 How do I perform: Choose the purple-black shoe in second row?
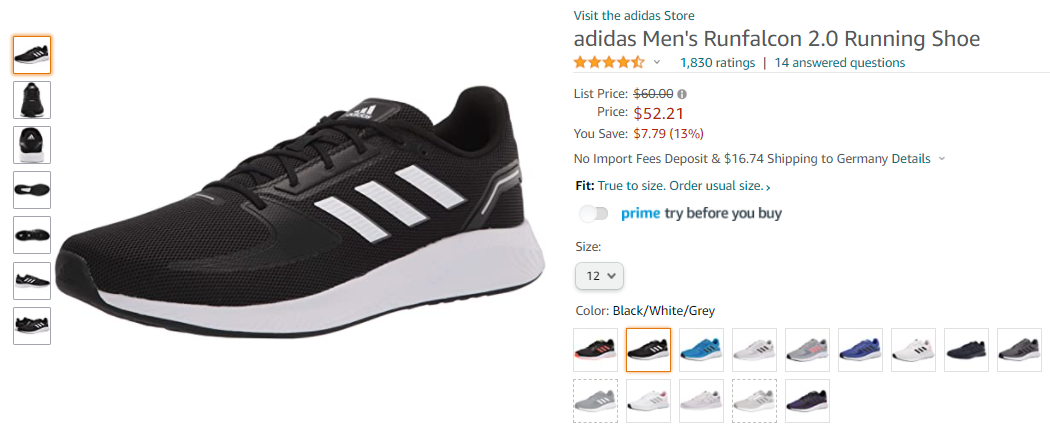click(807, 401)
